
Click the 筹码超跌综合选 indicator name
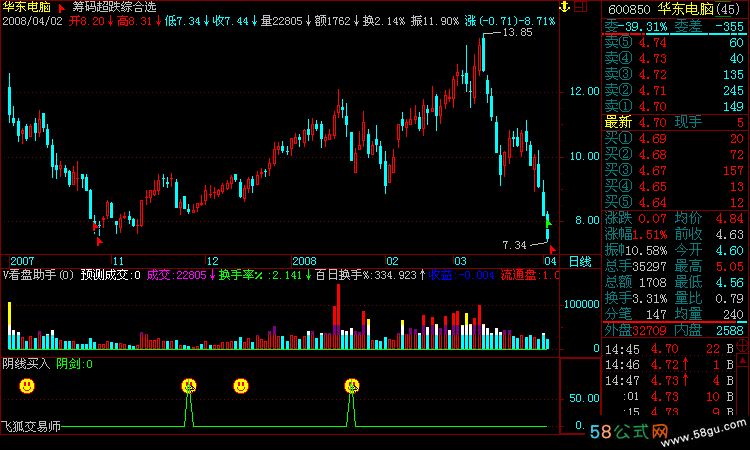114,7
